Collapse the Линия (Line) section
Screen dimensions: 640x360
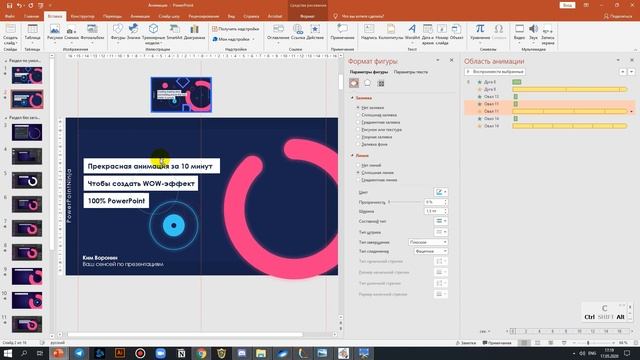(x=352, y=156)
